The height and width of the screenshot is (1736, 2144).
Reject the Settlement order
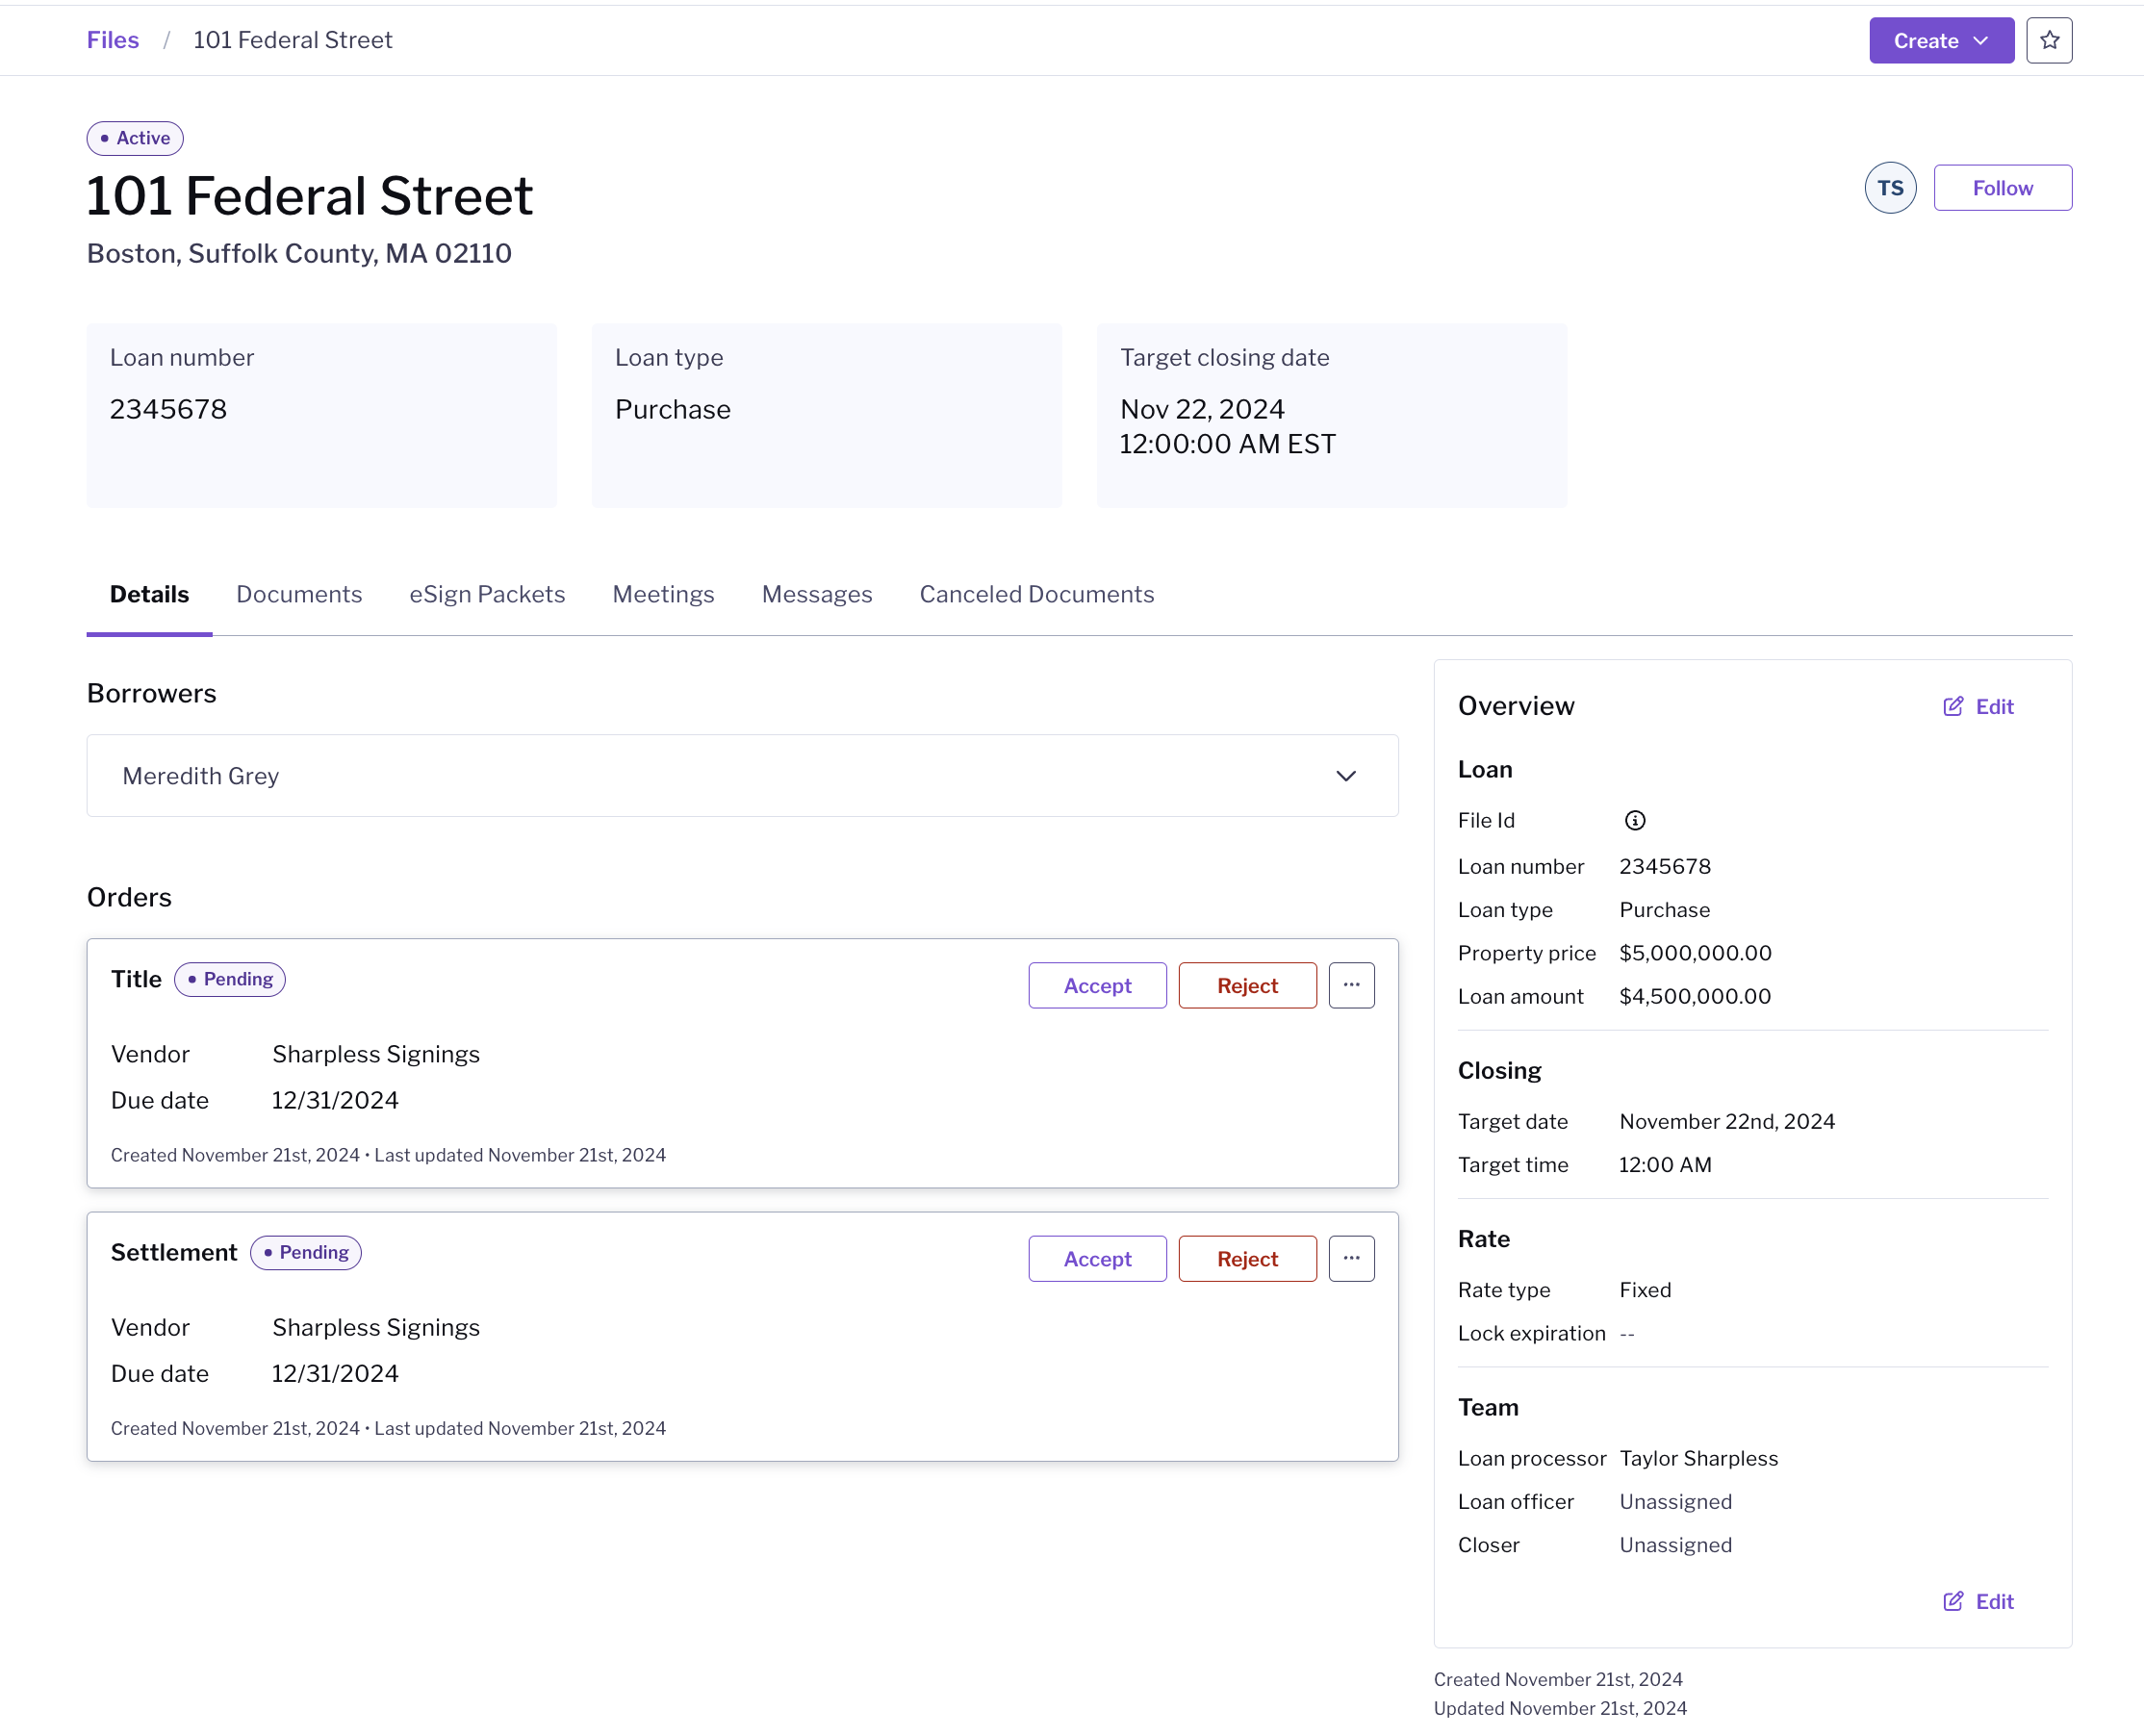1247,1258
